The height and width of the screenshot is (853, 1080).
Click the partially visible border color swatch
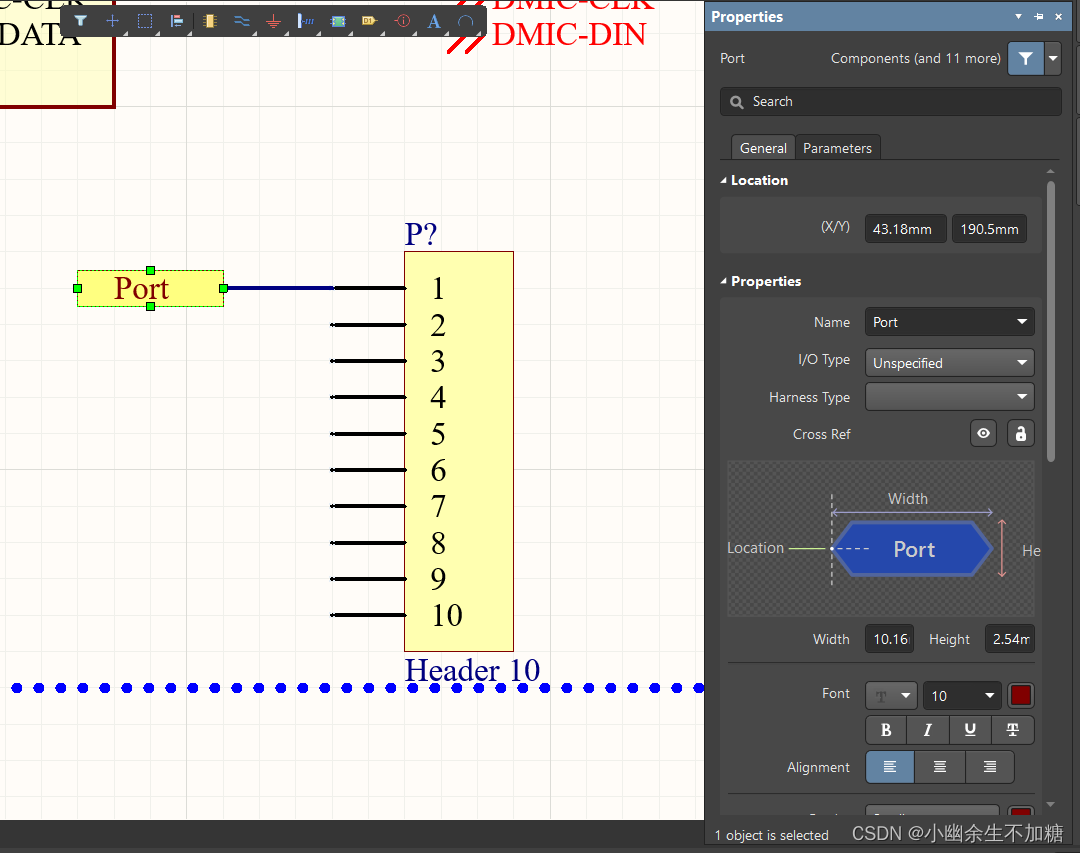1021,811
